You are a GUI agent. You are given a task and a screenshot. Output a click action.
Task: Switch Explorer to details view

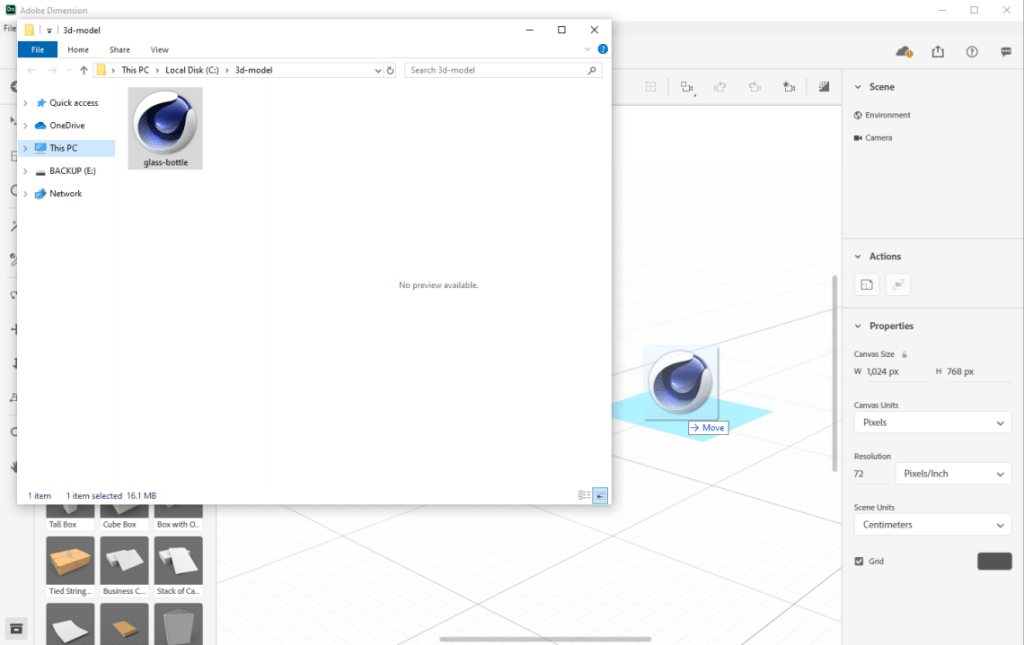[x=584, y=495]
